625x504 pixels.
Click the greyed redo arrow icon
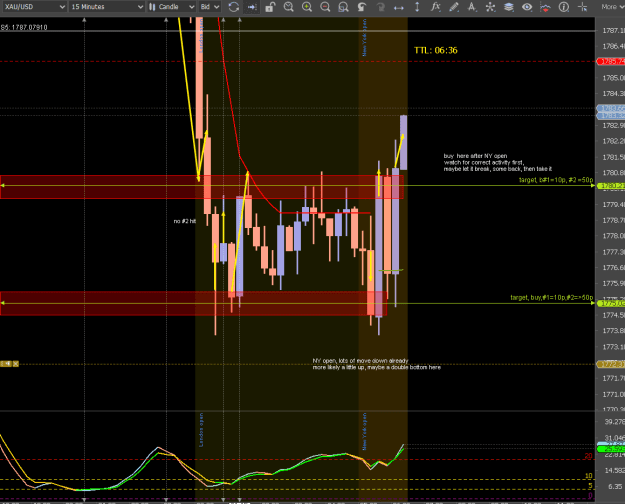380,7
